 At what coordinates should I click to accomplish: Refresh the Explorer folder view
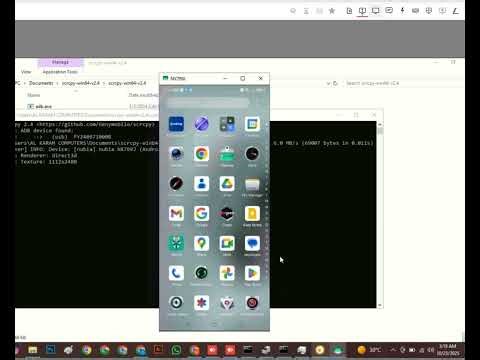tap(336, 83)
